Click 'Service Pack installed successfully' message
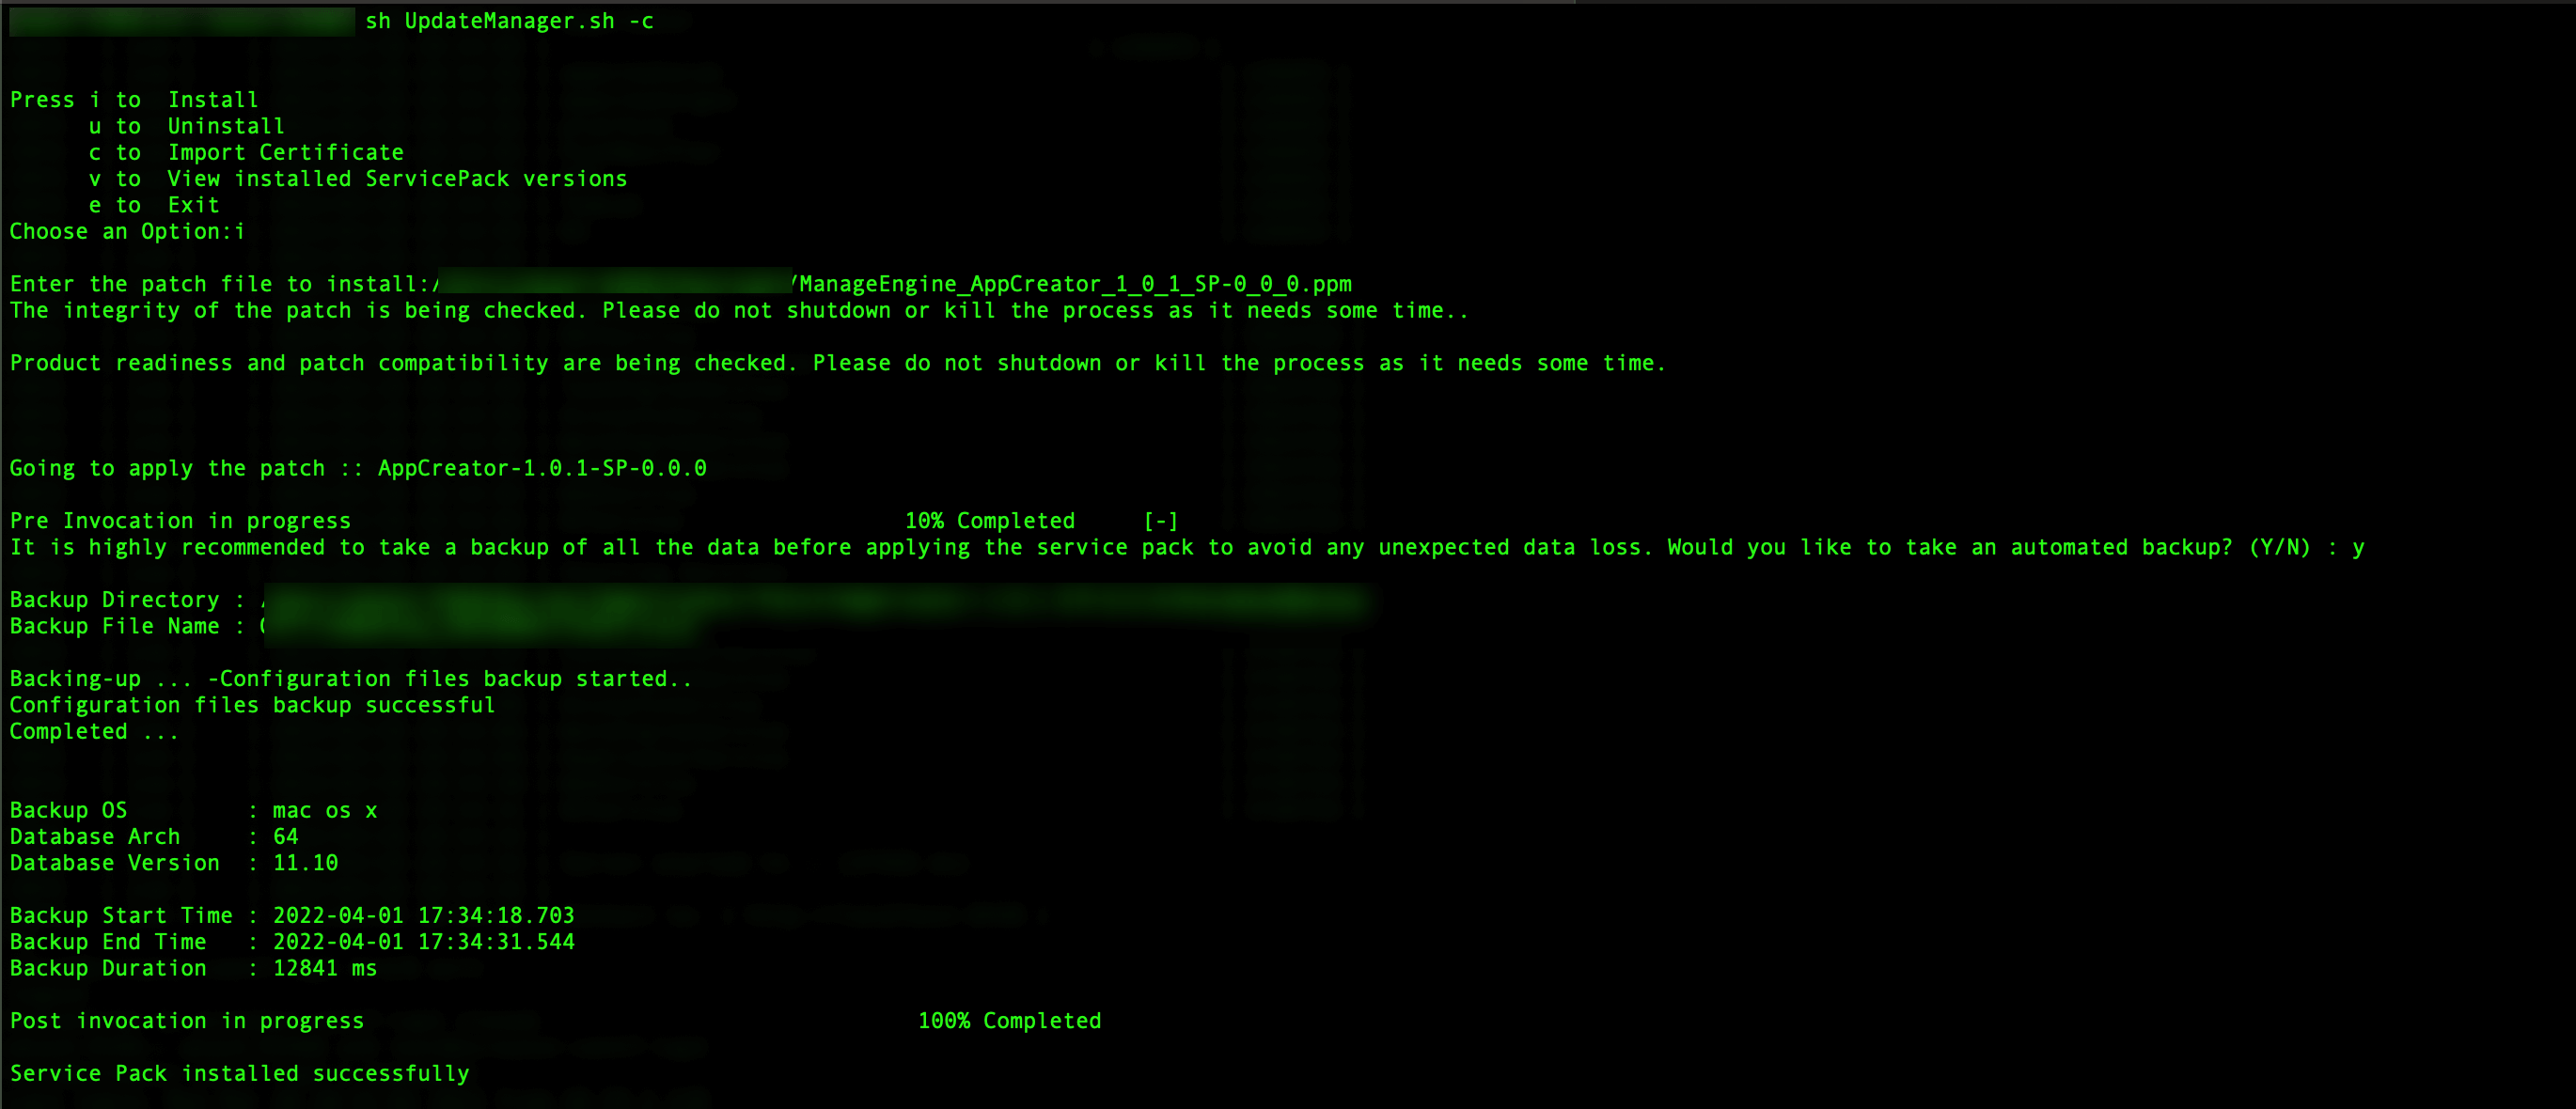The height and width of the screenshot is (1109, 2576). [239, 1074]
